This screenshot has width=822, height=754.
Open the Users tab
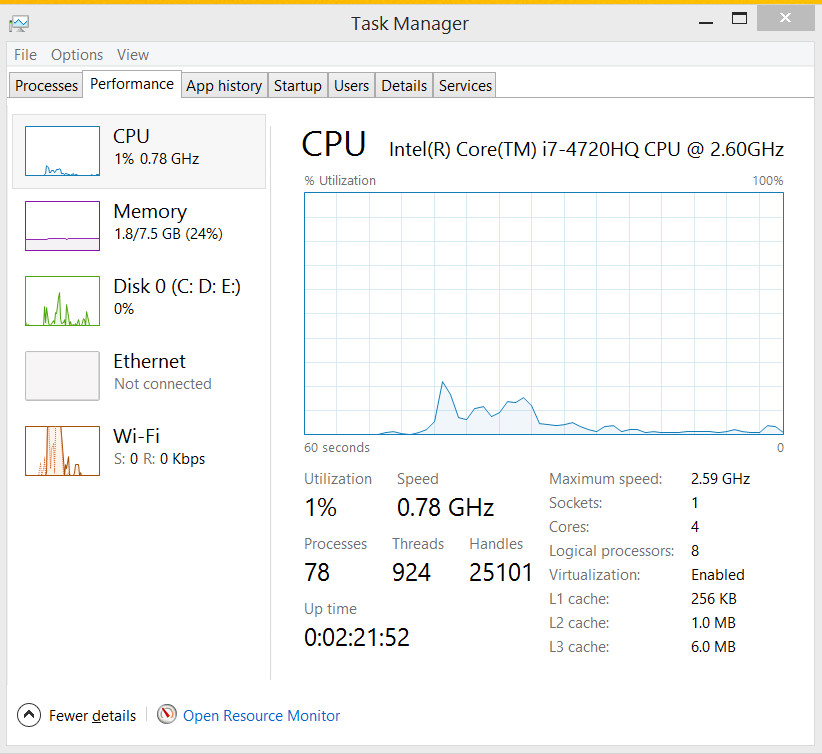[x=351, y=86]
